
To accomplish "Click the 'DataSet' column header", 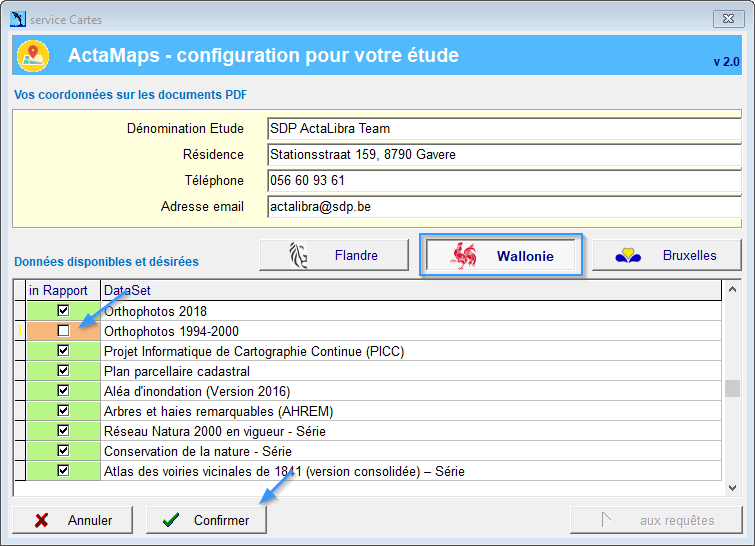I will [411, 290].
